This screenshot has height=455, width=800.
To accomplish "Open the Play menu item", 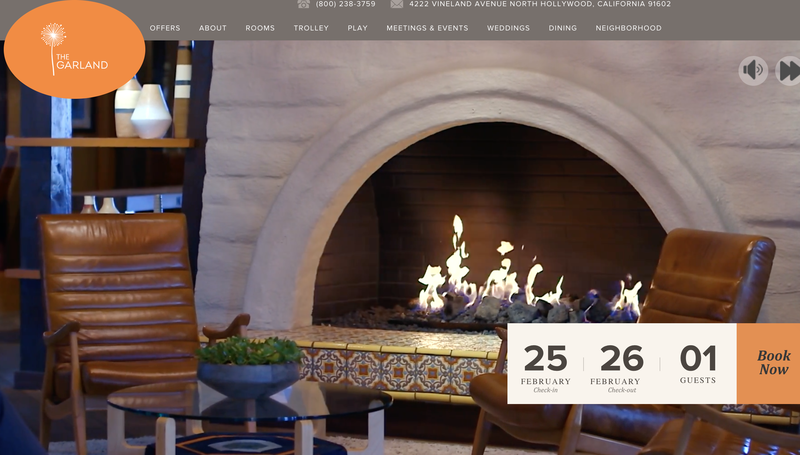I will coord(358,28).
